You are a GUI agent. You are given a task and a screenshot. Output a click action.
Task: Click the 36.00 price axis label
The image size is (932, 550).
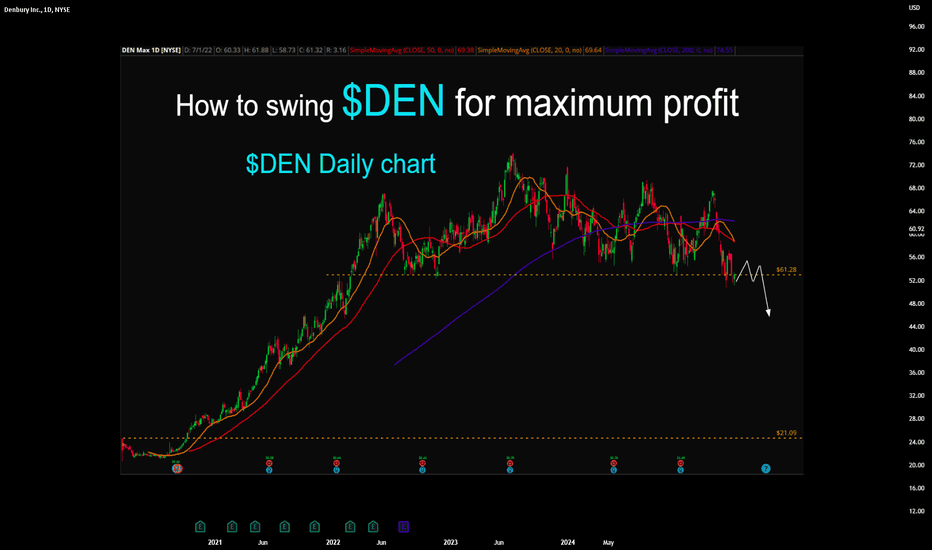(917, 373)
